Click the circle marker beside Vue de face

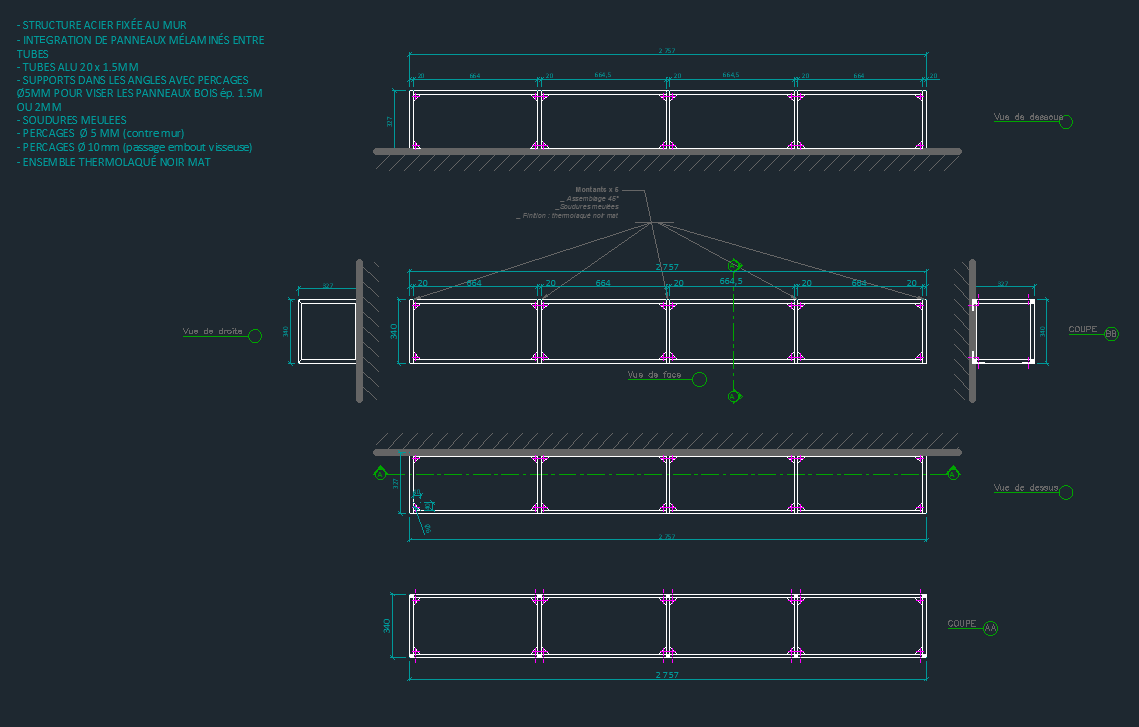[x=699, y=379]
